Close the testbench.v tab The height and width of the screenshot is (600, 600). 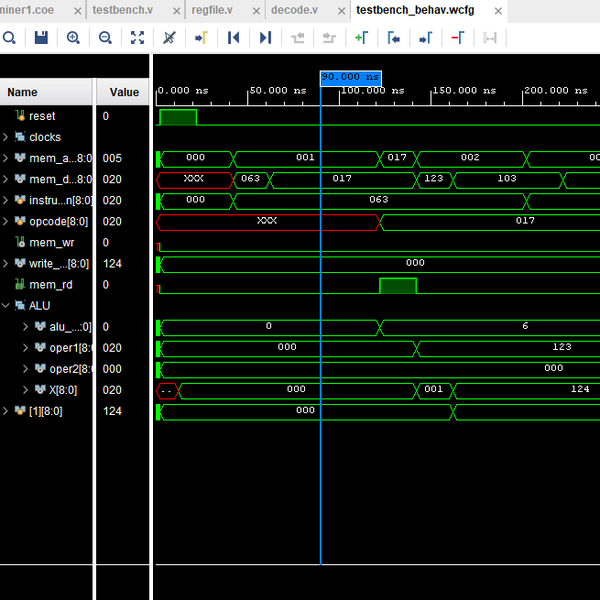point(176,11)
